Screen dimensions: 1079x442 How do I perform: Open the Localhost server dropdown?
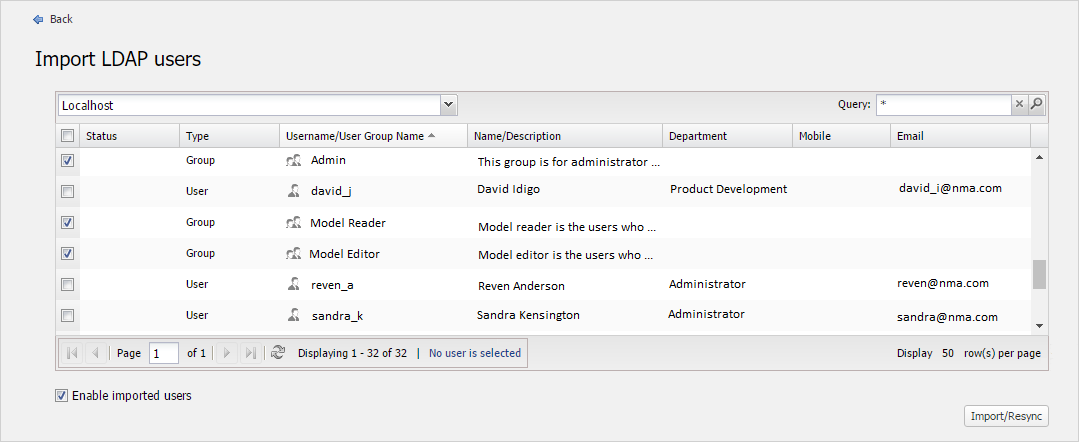(448, 104)
